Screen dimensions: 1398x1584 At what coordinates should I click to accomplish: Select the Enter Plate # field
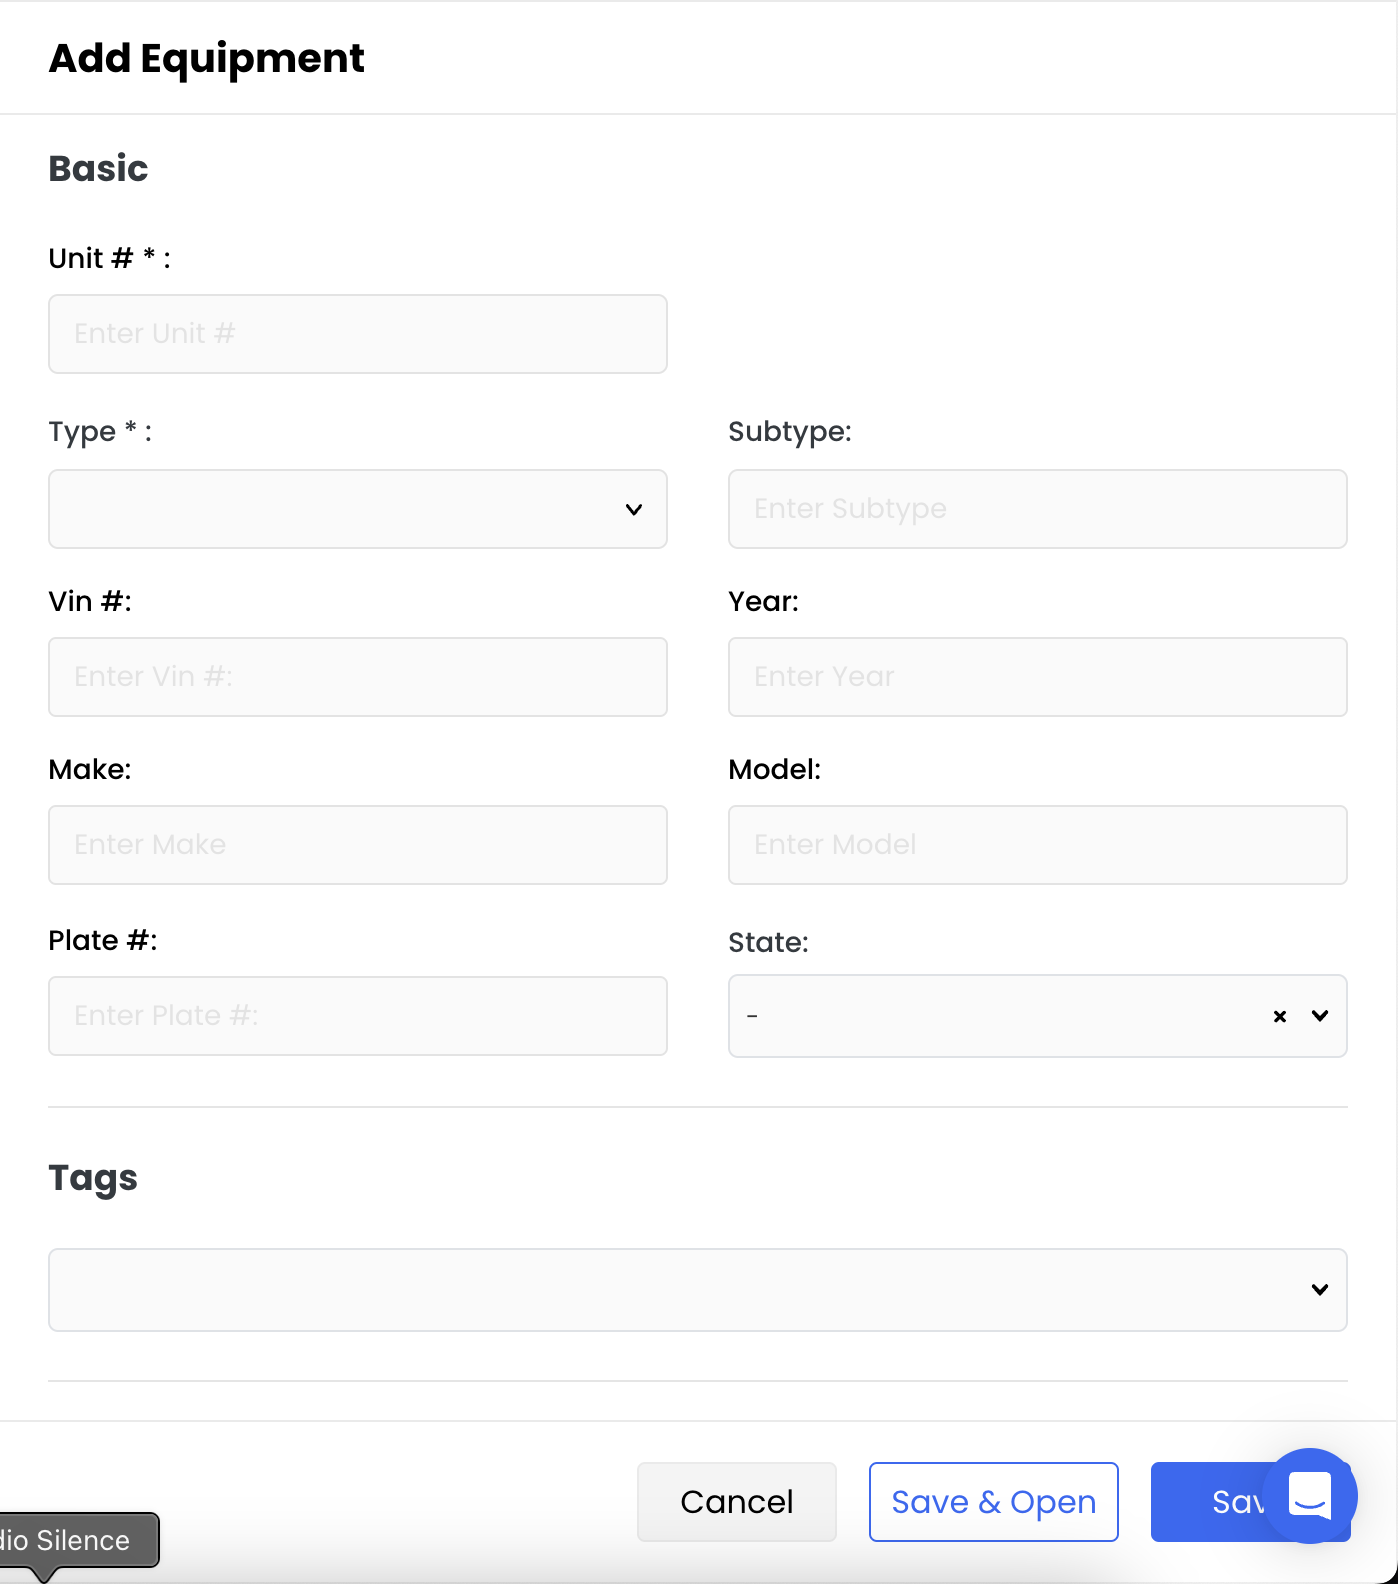pyautogui.click(x=357, y=1016)
